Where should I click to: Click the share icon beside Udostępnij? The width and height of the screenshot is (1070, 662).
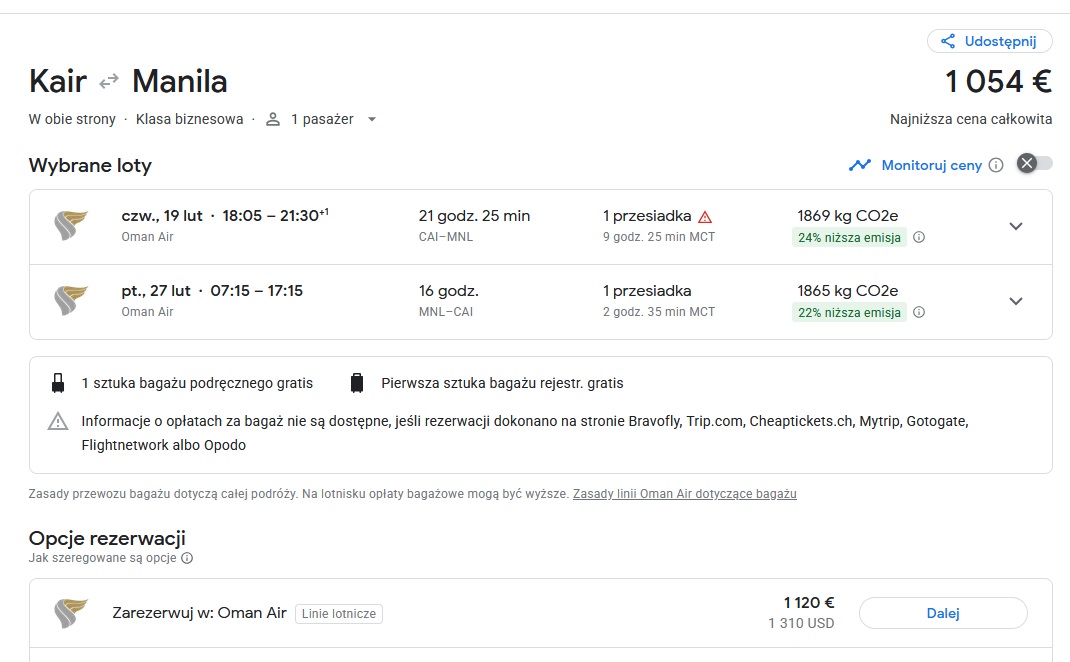click(948, 41)
